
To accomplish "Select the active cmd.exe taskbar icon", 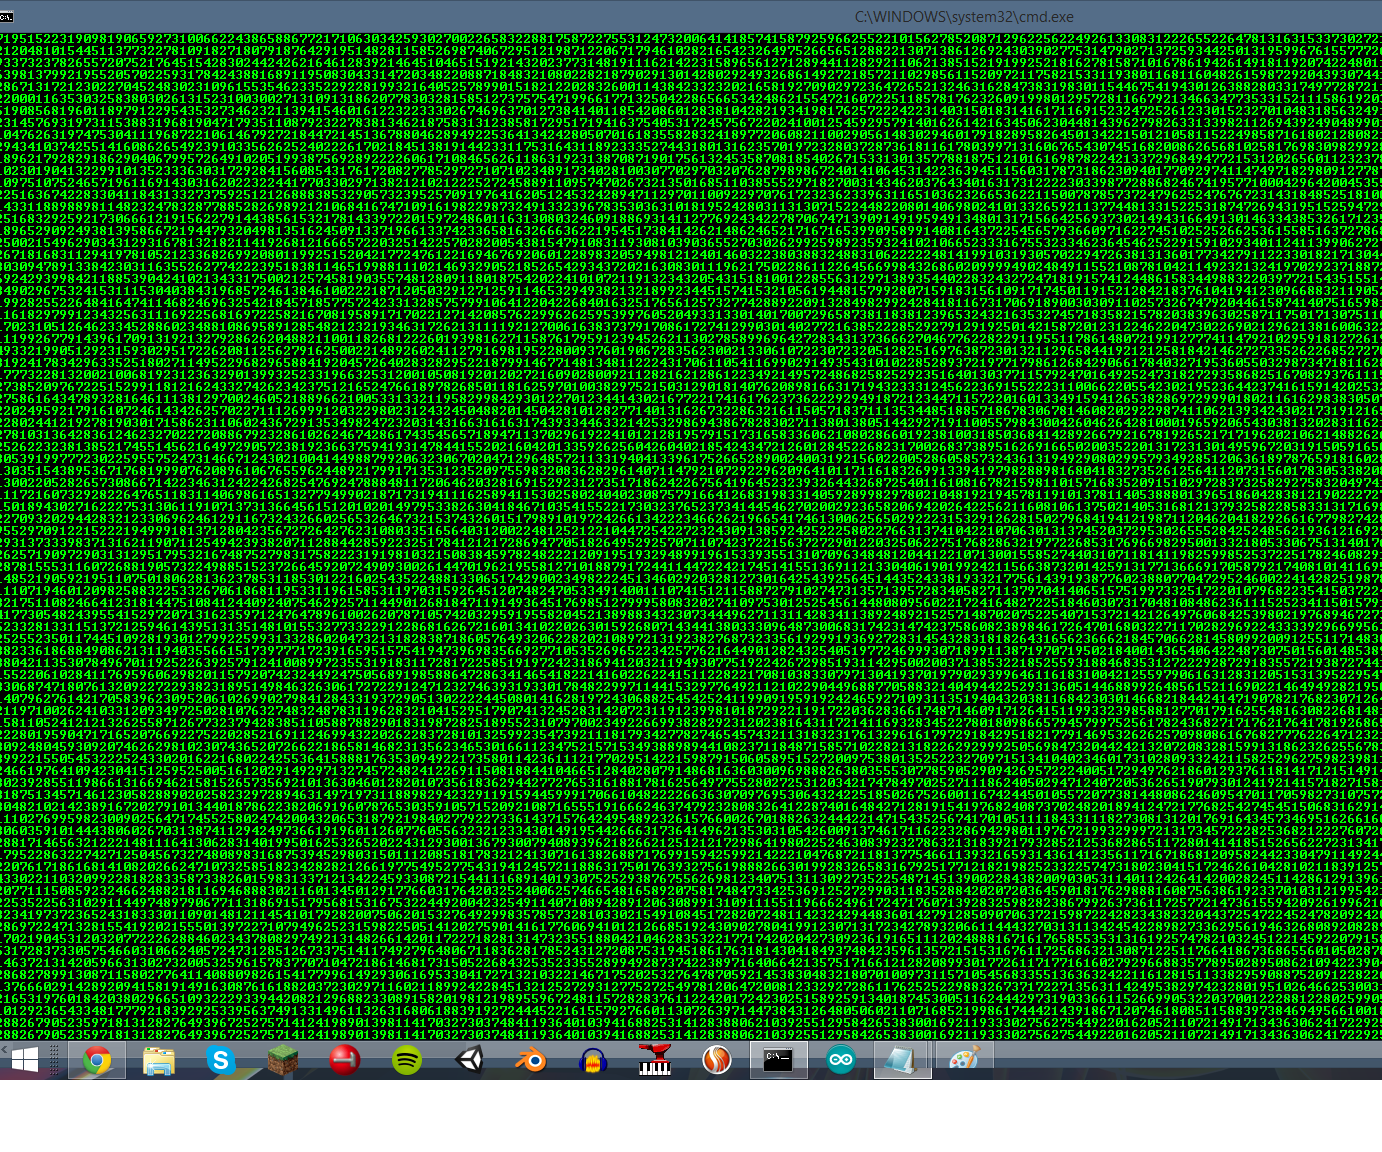I will (x=779, y=1062).
